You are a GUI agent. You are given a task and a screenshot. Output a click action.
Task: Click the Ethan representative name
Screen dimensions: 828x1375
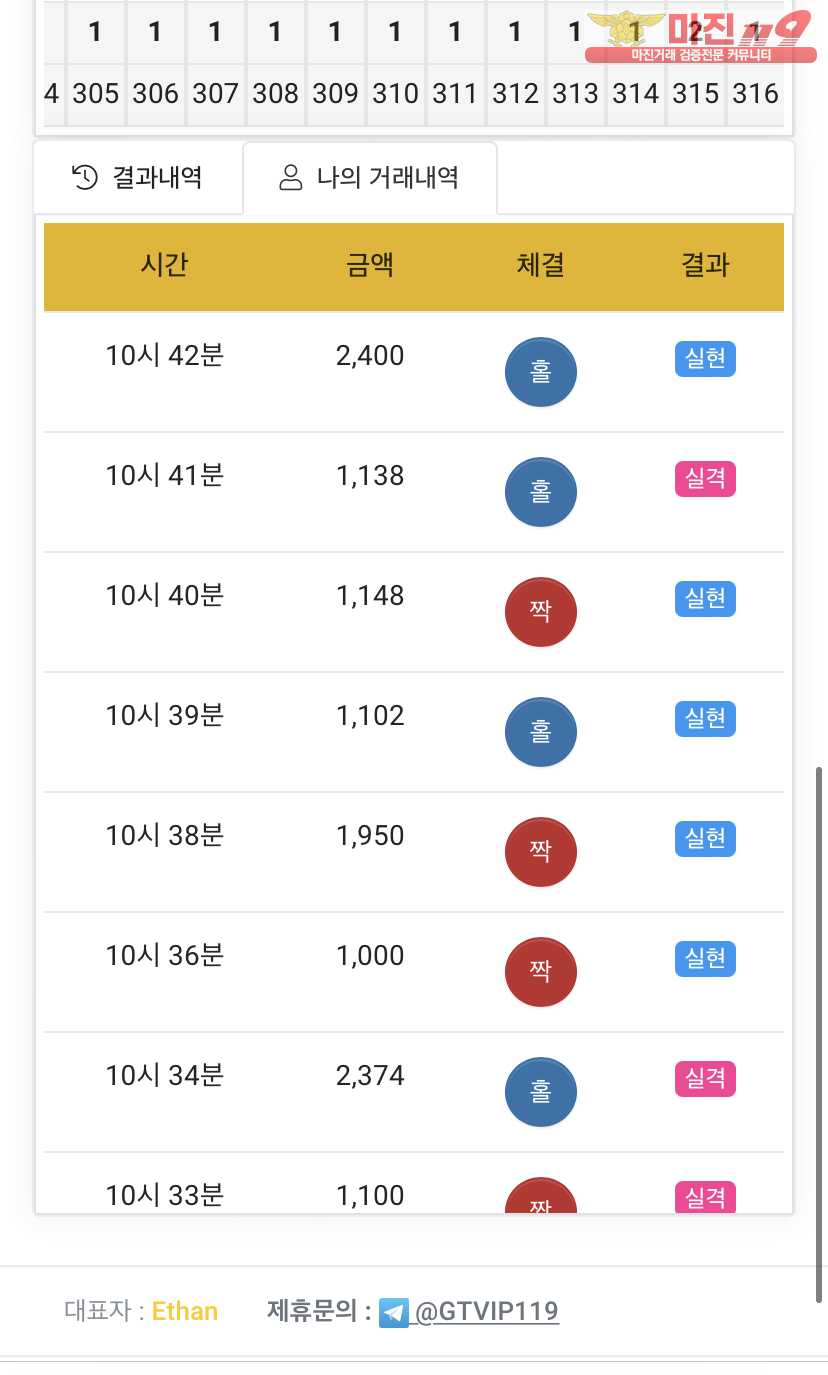point(185,1311)
